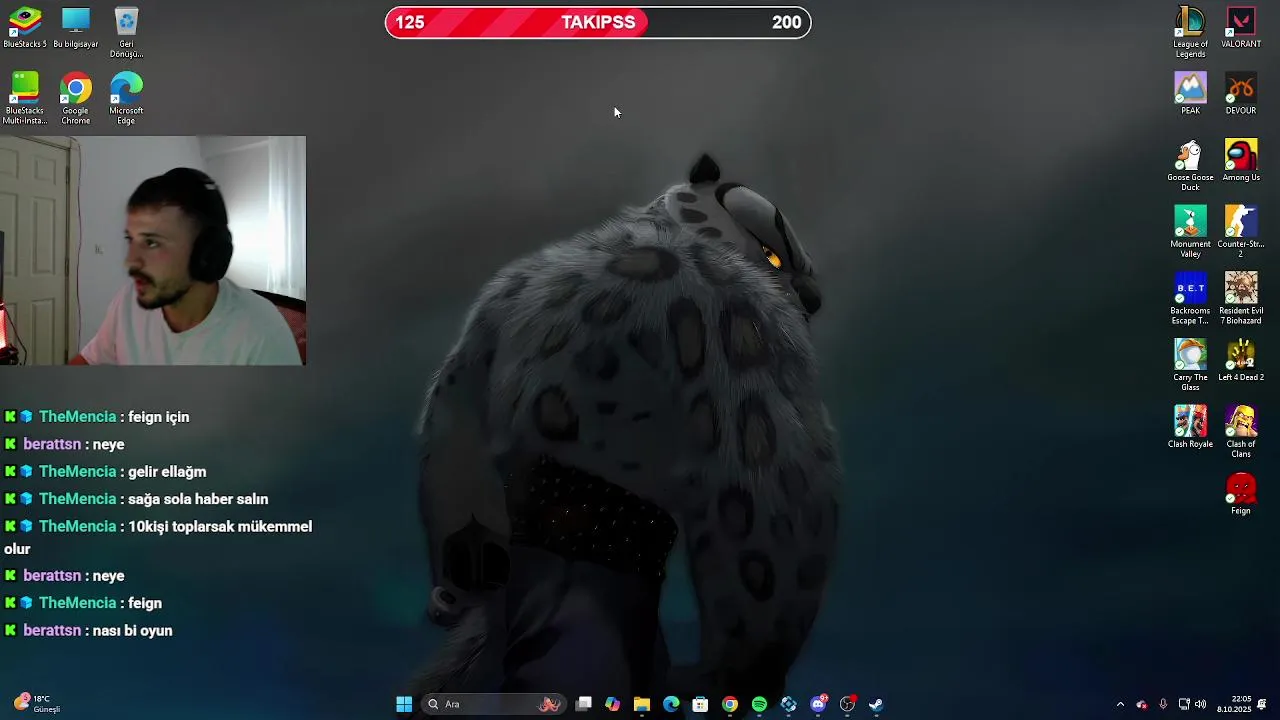Open network settings tray icon
Viewport: 1280px width, 720px height.
pos(1184,704)
